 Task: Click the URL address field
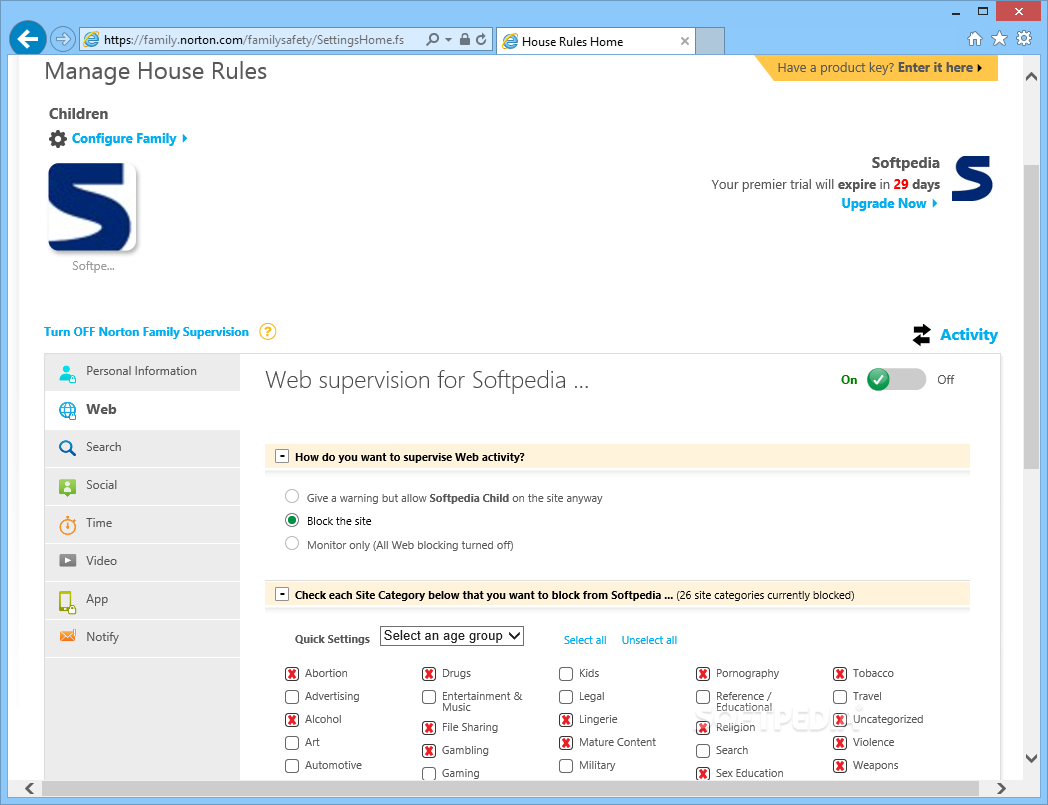pos(254,39)
